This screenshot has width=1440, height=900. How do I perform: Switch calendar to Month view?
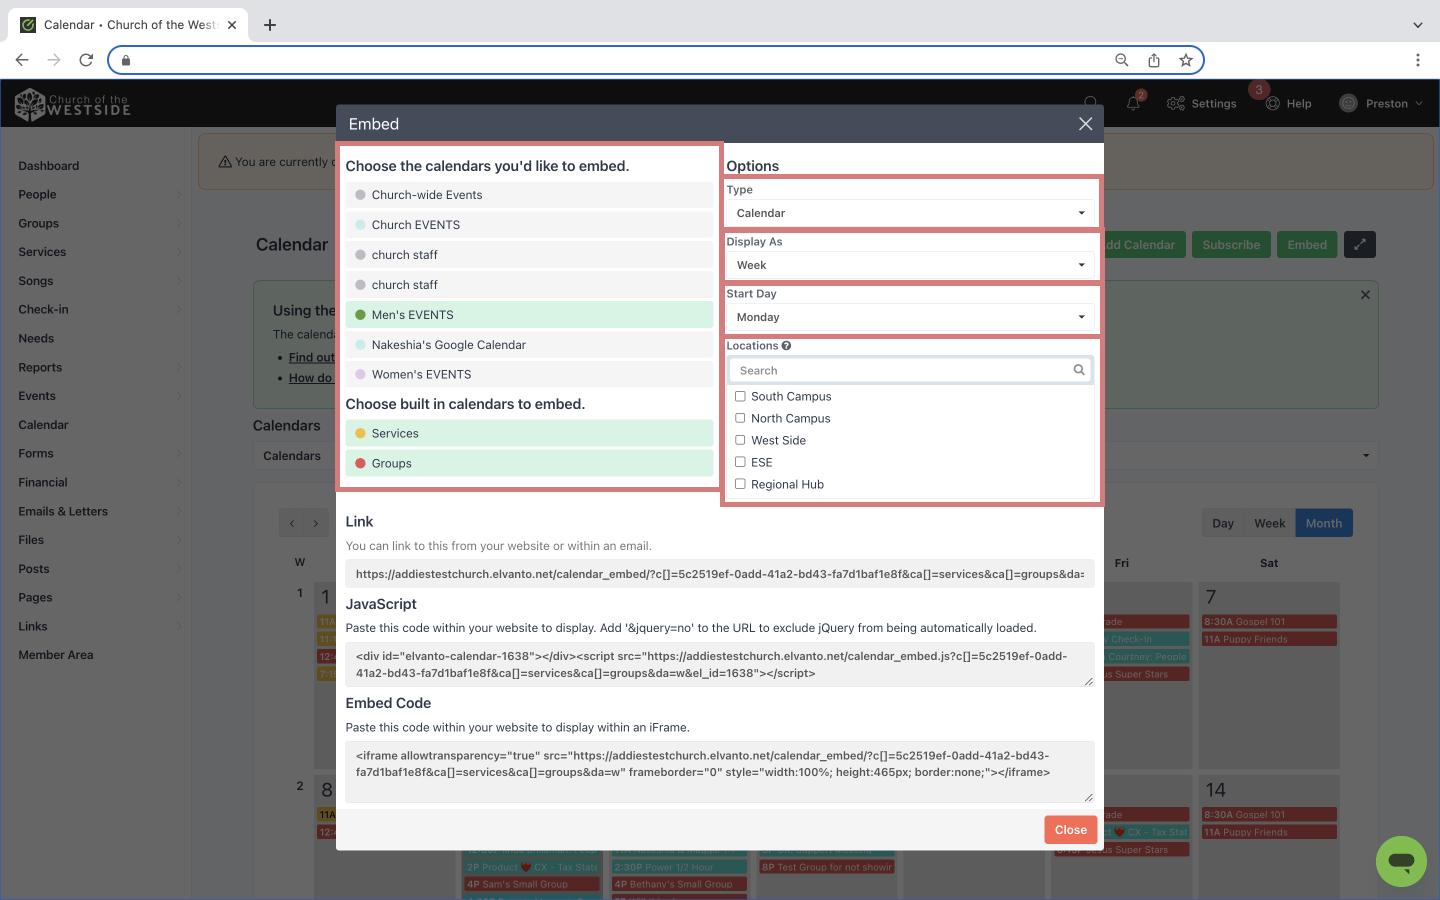coord(1324,523)
